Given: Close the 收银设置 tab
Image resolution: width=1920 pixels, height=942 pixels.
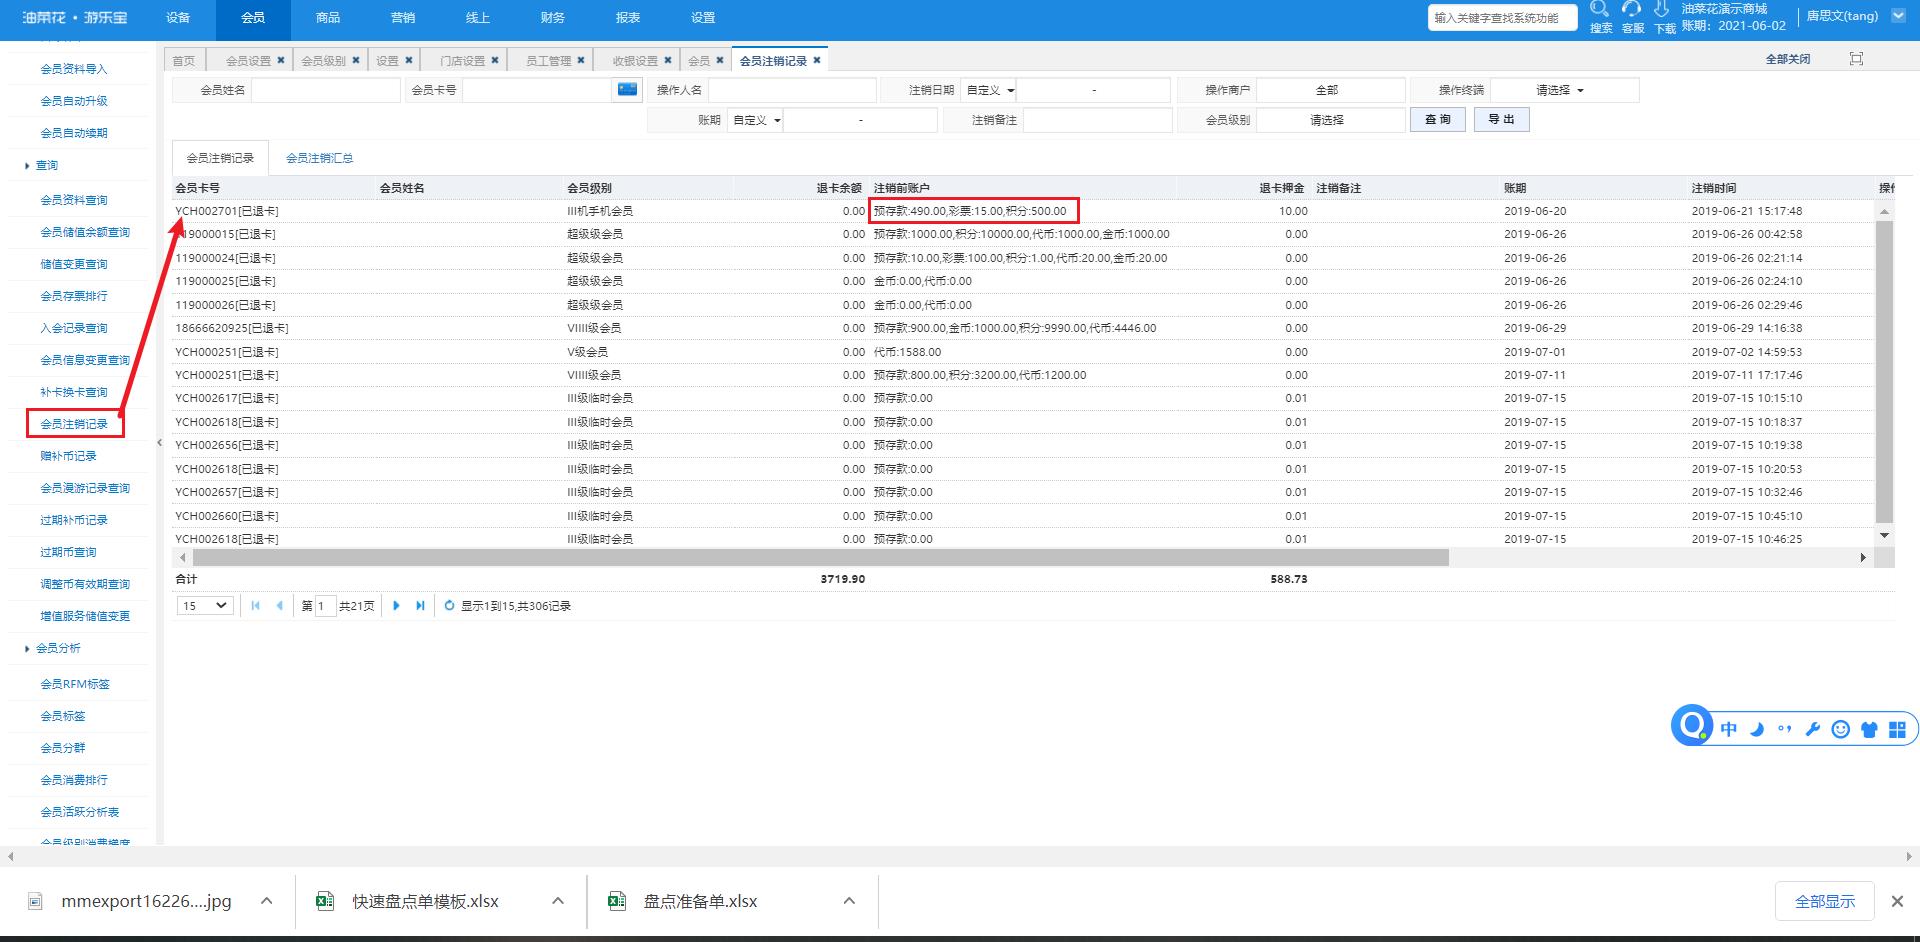Looking at the screenshot, I should 668,60.
